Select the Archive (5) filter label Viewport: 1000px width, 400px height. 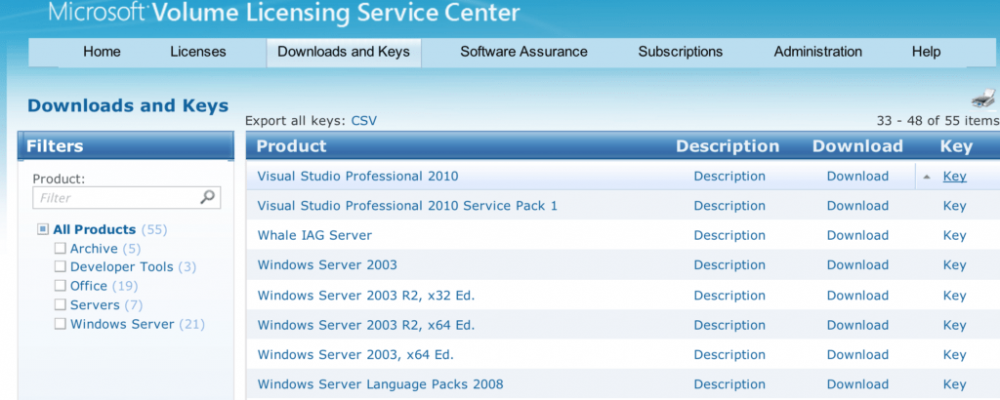tap(106, 248)
